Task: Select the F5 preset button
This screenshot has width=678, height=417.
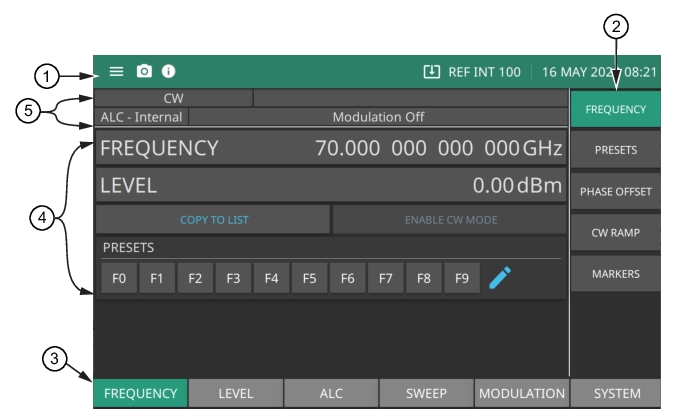Action: point(309,278)
